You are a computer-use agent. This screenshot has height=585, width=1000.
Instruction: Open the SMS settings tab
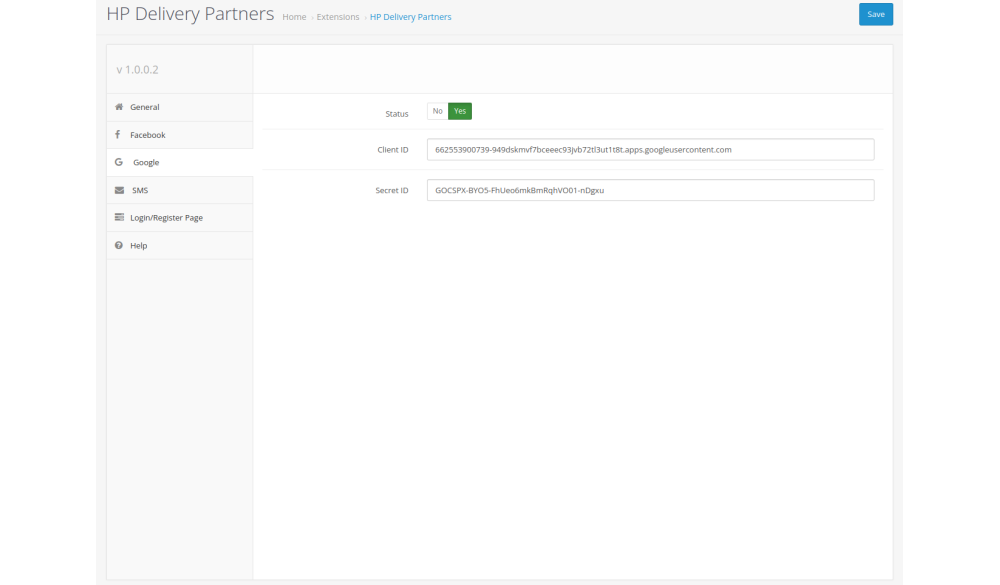click(140, 190)
